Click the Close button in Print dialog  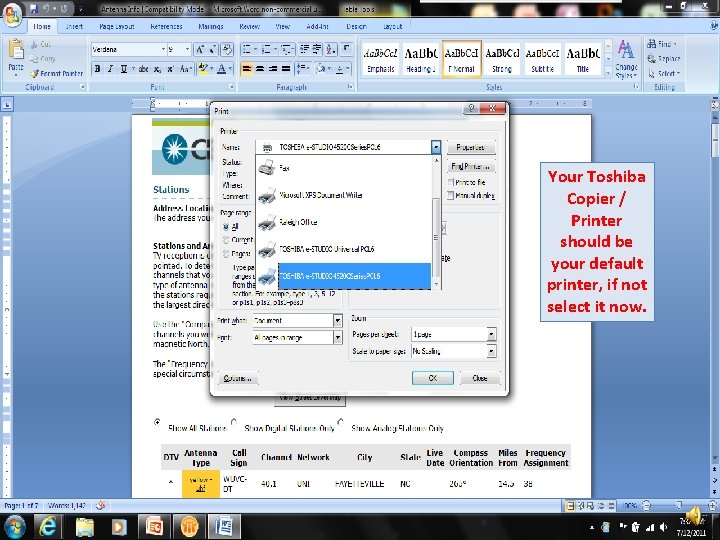[x=480, y=378]
